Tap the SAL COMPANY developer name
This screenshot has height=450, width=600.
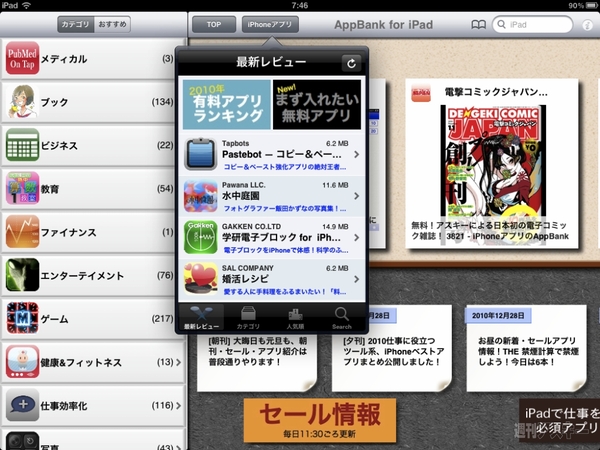tap(248, 268)
